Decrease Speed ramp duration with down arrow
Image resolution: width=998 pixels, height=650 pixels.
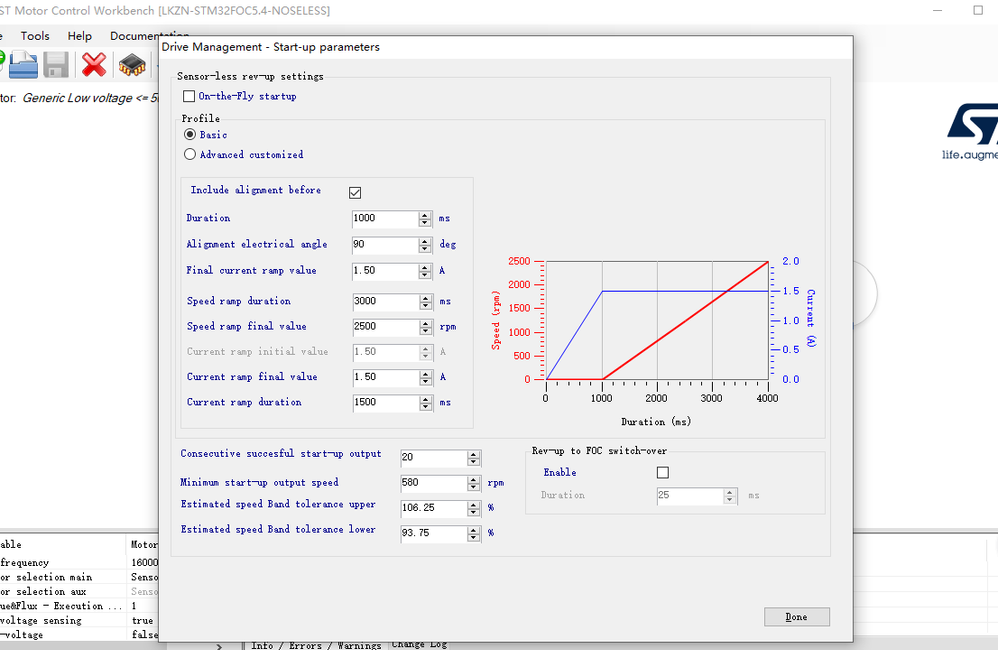[425, 306]
